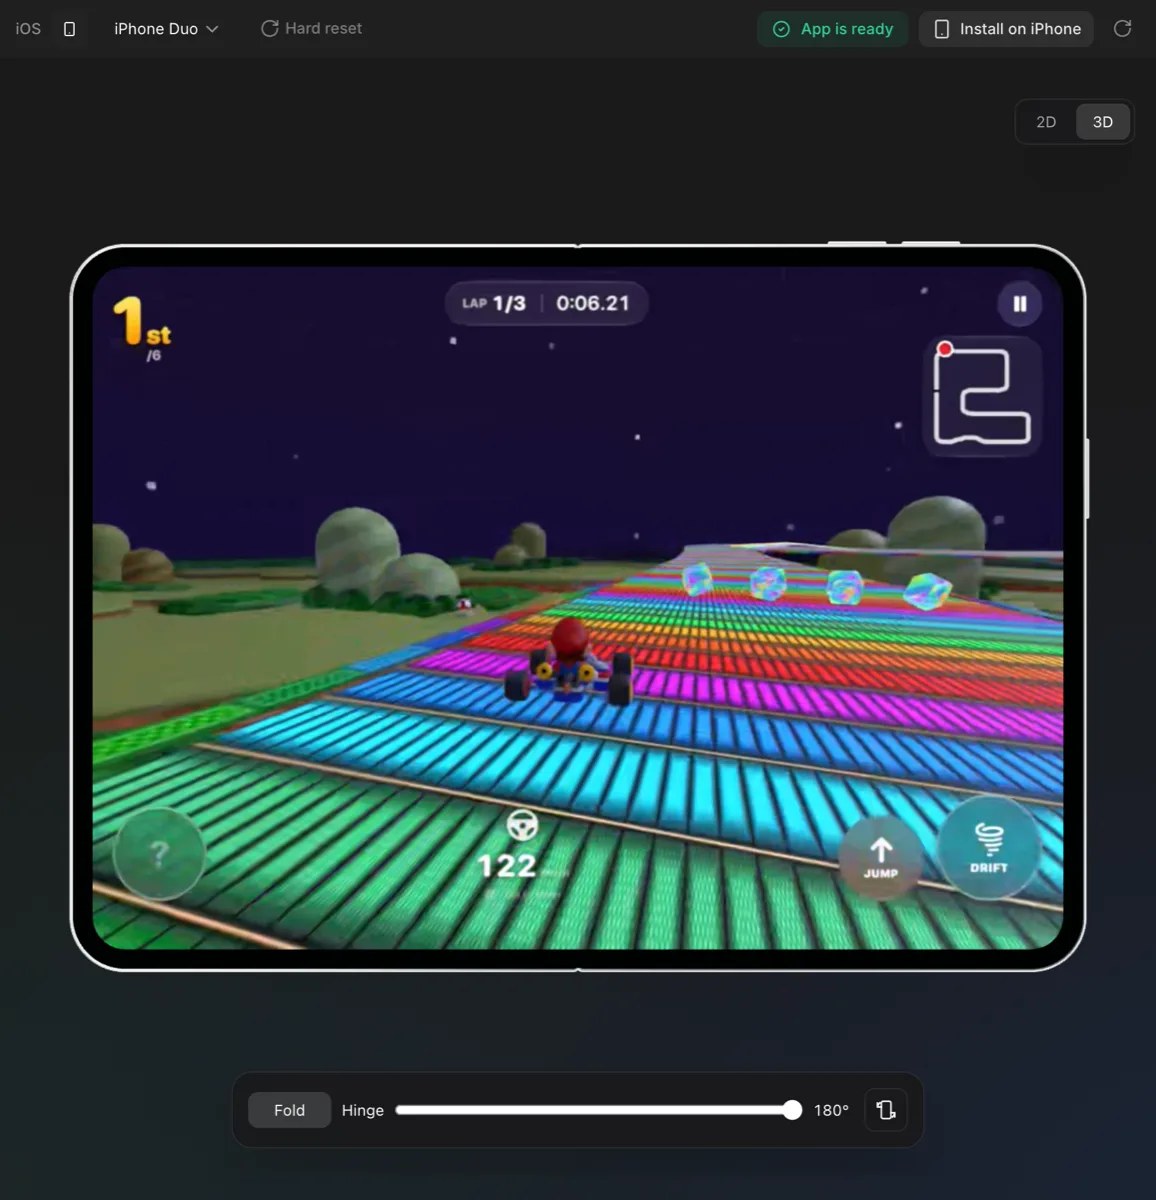Click the iOS platform label

tap(28, 29)
